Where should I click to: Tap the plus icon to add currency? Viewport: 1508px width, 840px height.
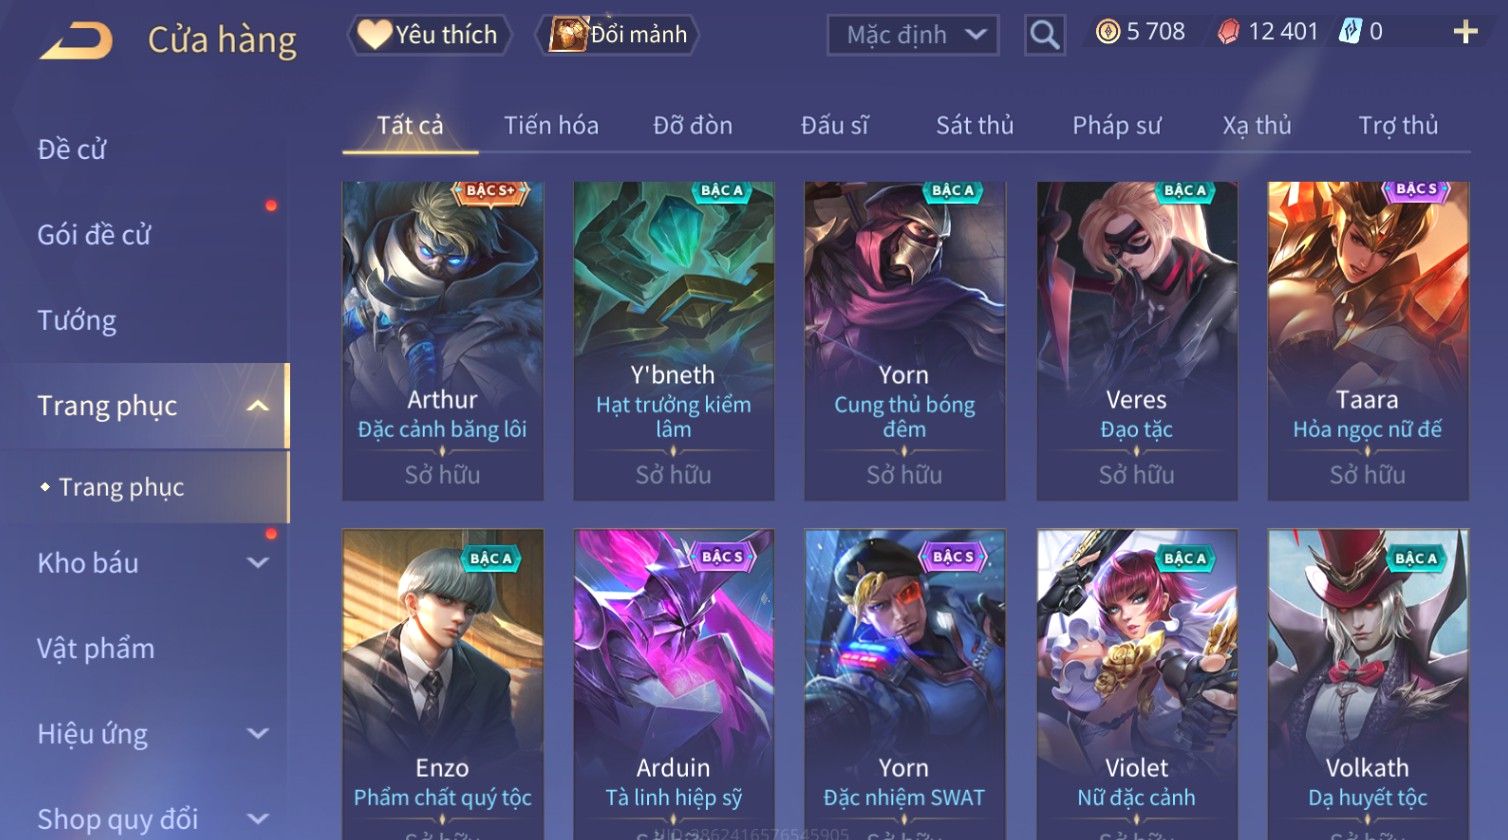click(1465, 32)
